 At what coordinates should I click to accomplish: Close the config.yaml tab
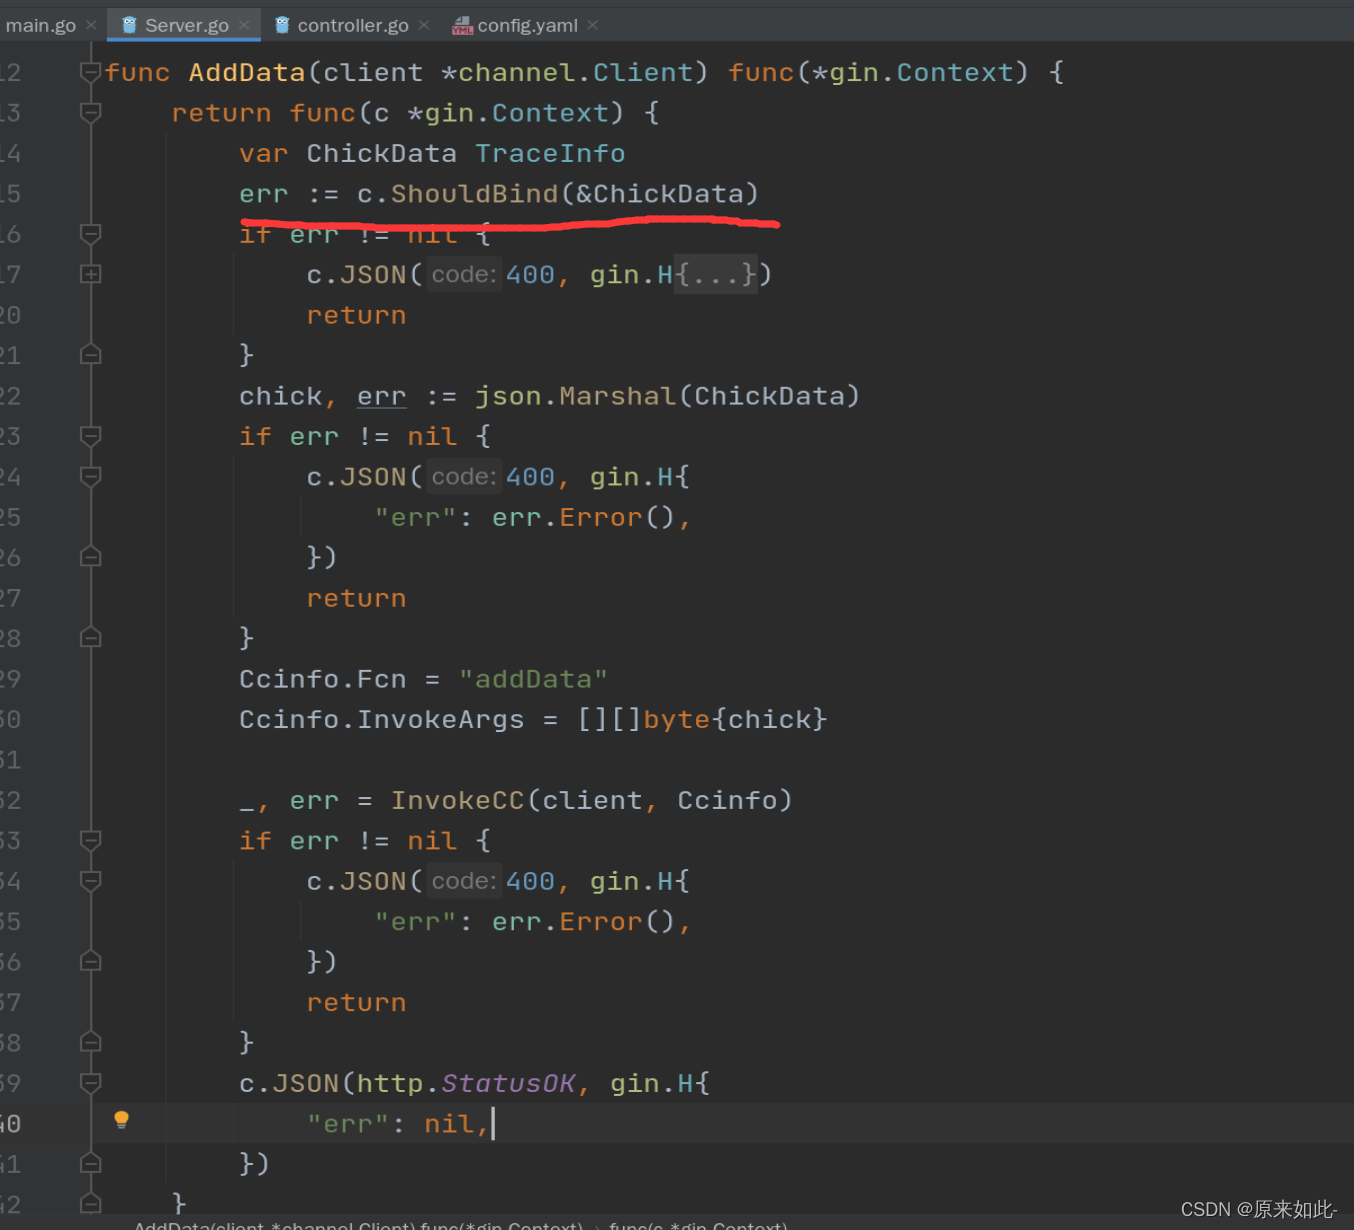coord(593,25)
